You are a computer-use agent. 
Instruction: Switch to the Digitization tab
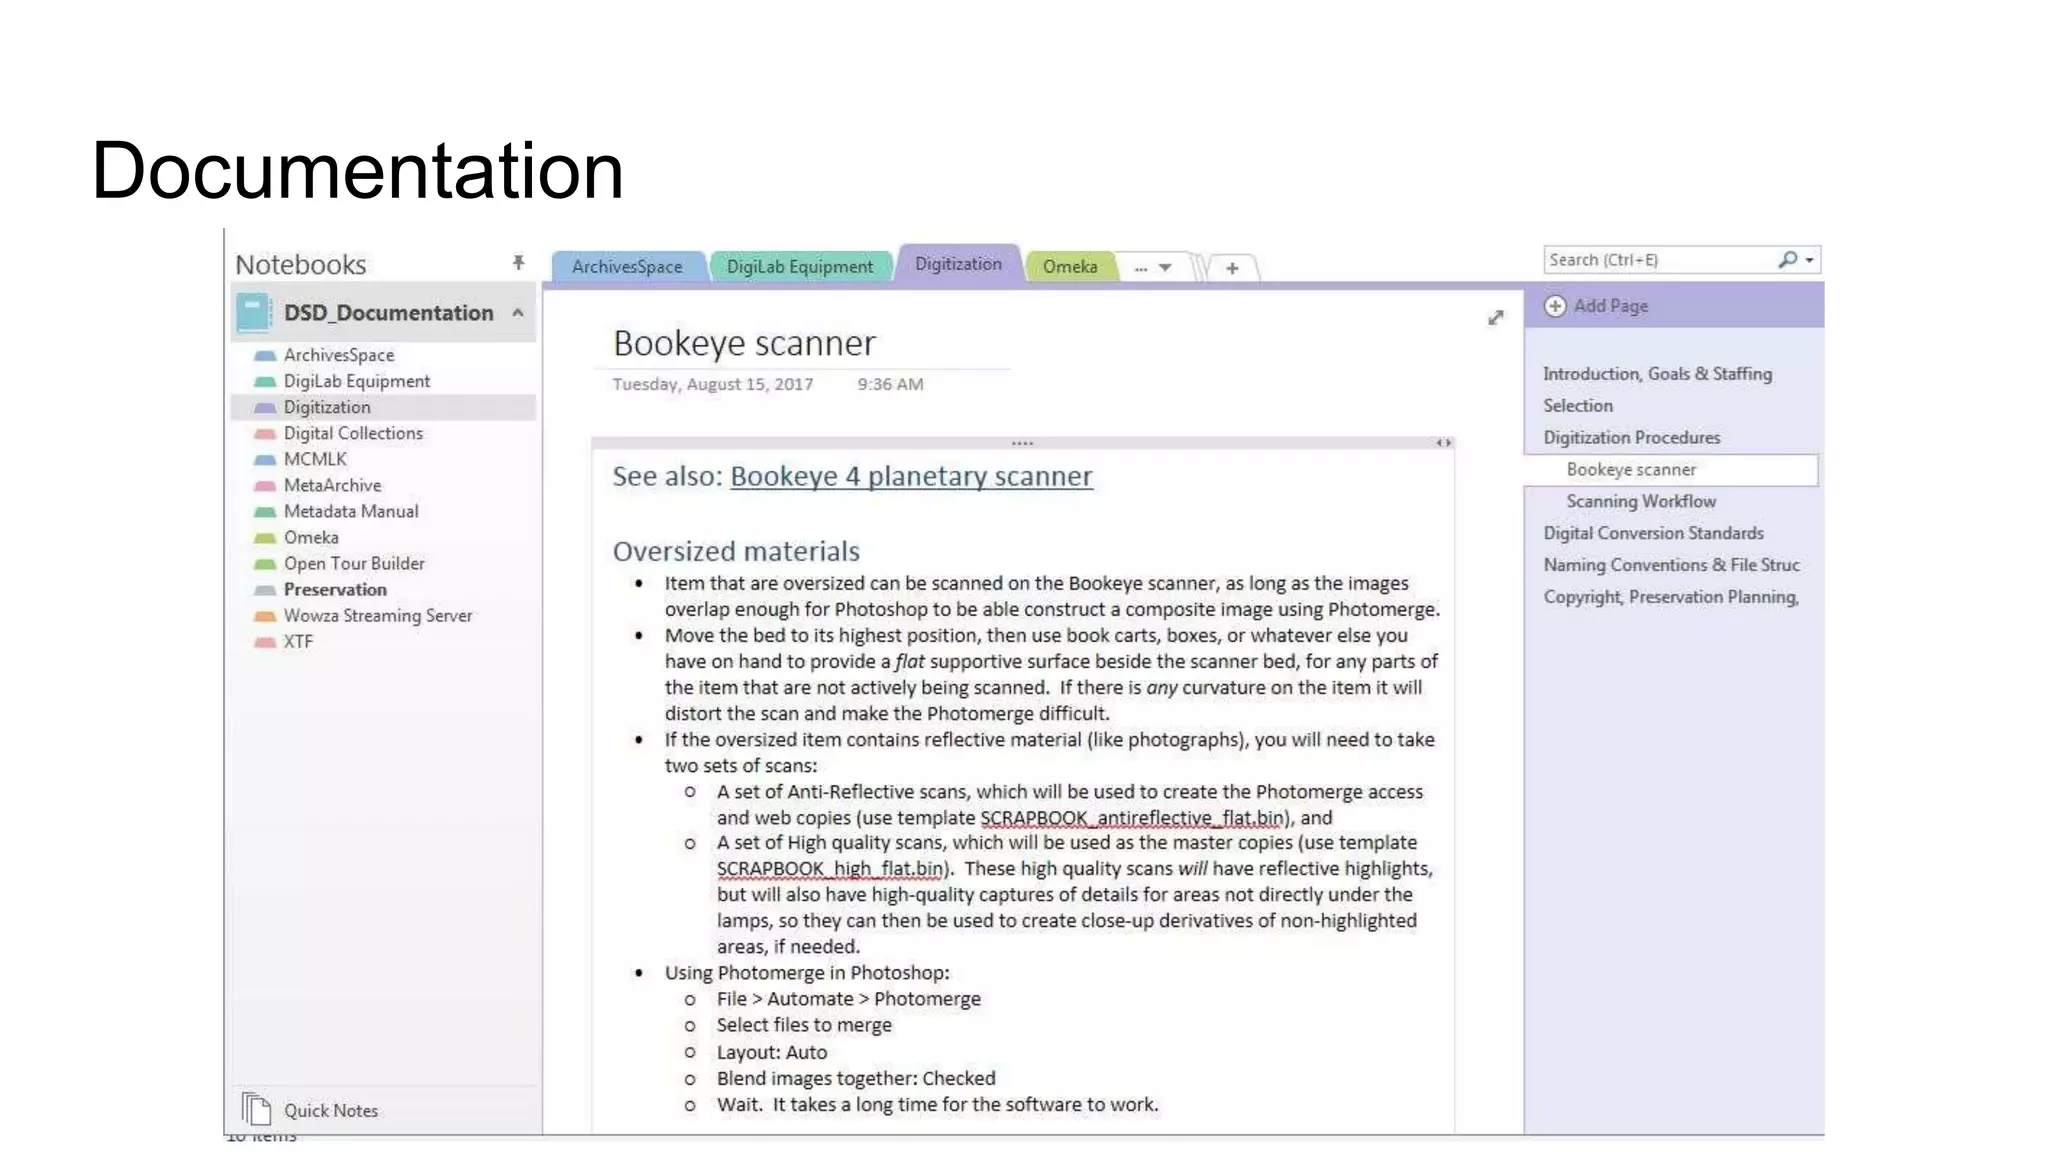958,264
